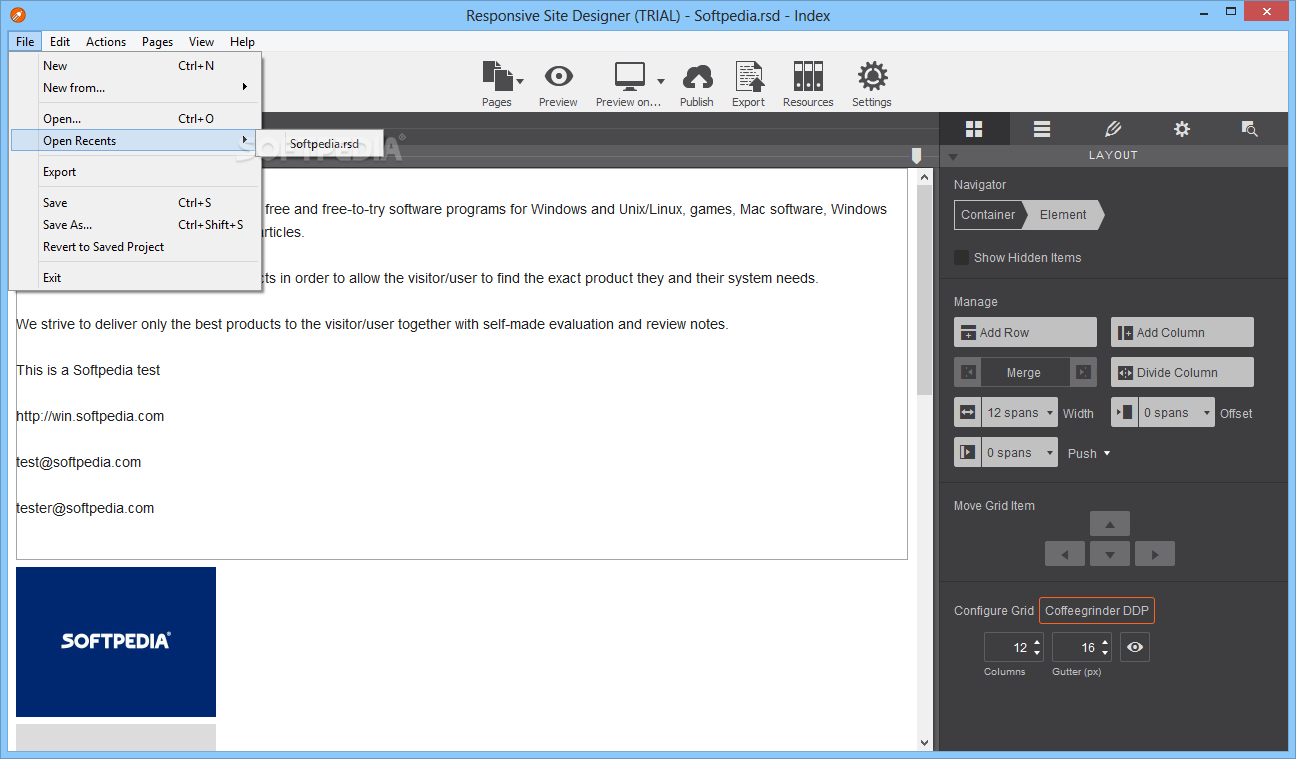Move grid item down
Viewport: 1296px width, 759px height.
pyautogui.click(x=1110, y=554)
